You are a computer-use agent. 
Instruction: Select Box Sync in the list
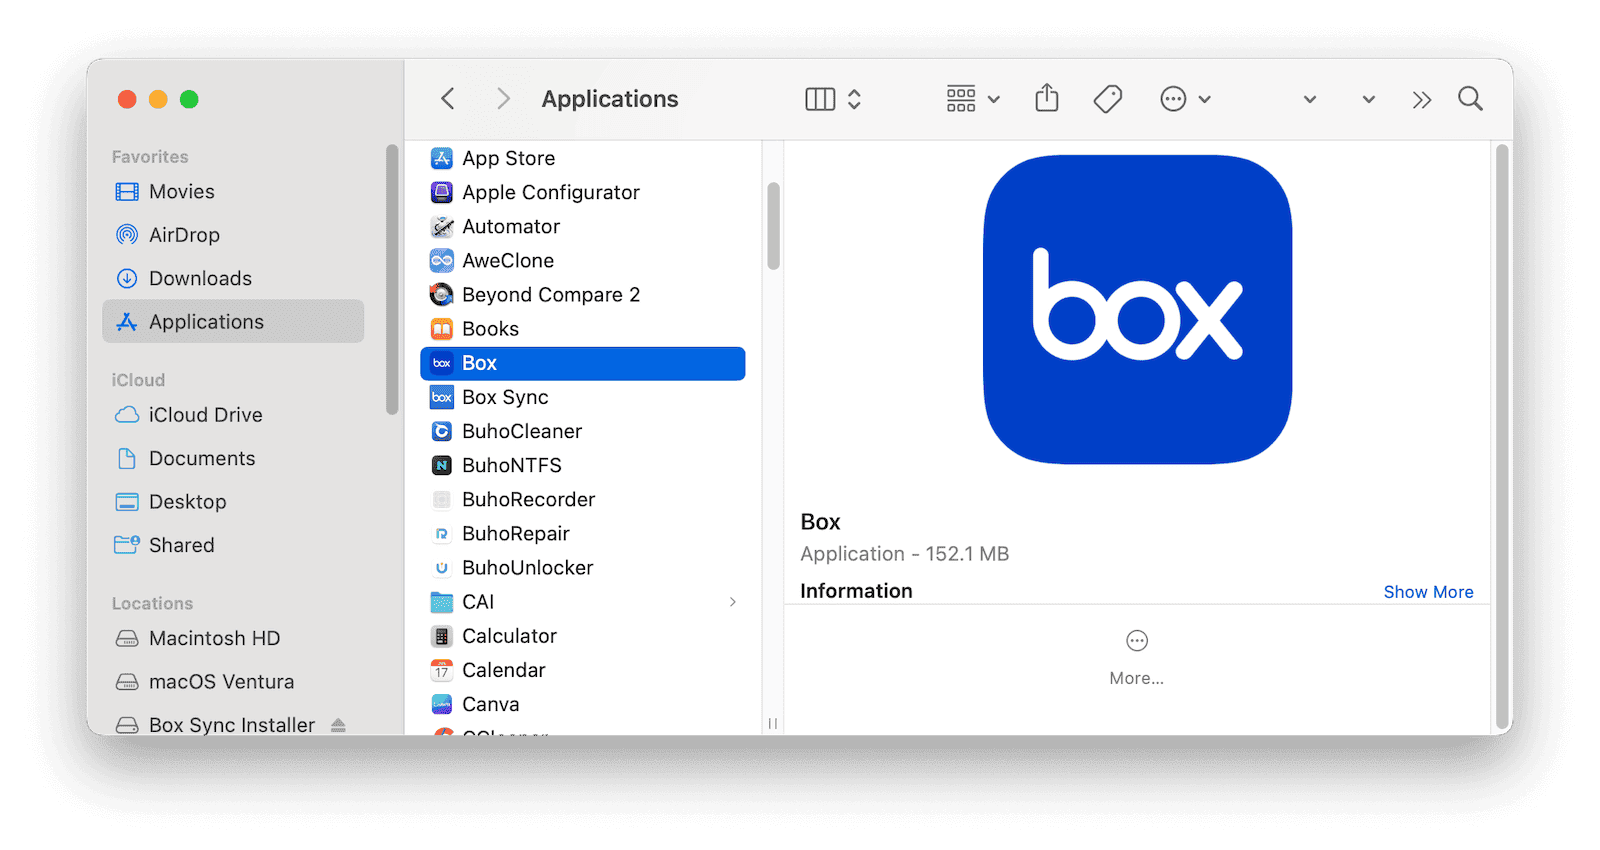coord(583,397)
